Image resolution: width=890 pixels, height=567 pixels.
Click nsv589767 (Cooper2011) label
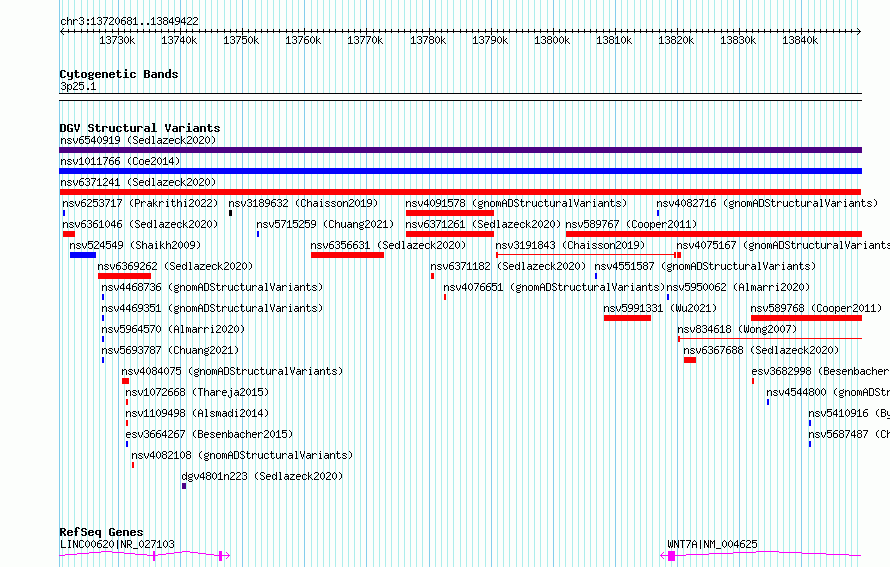coord(631,224)
